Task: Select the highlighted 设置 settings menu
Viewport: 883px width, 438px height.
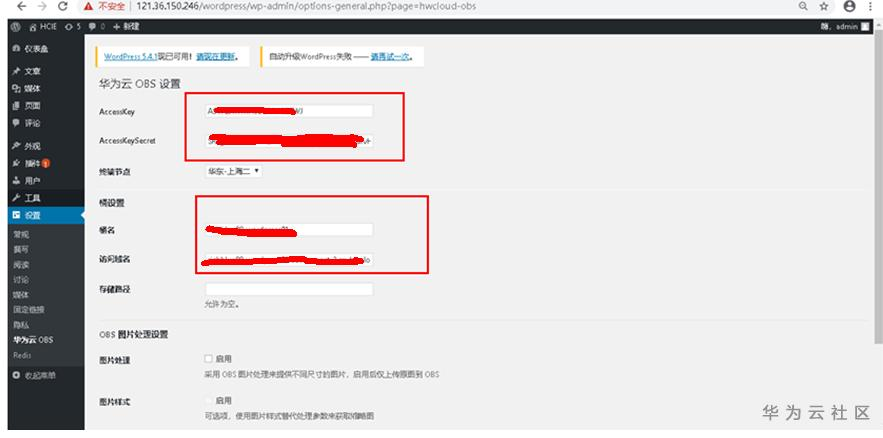Action: [46, 215]
